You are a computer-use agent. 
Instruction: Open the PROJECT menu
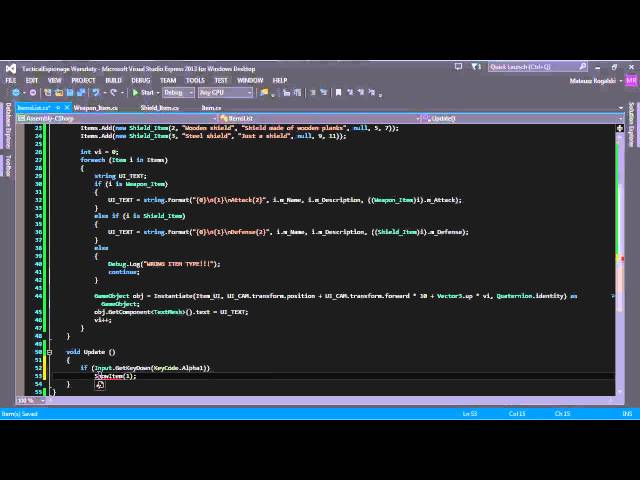click(83, 80)
